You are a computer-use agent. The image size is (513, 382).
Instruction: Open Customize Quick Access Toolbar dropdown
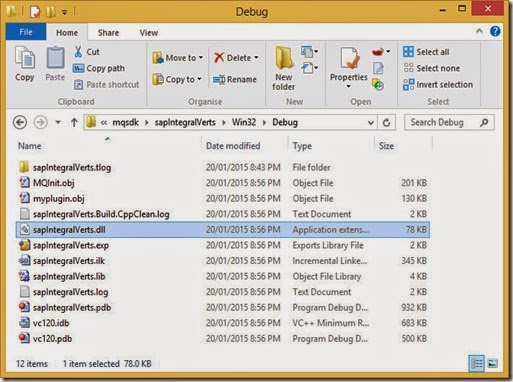(65, 12)
